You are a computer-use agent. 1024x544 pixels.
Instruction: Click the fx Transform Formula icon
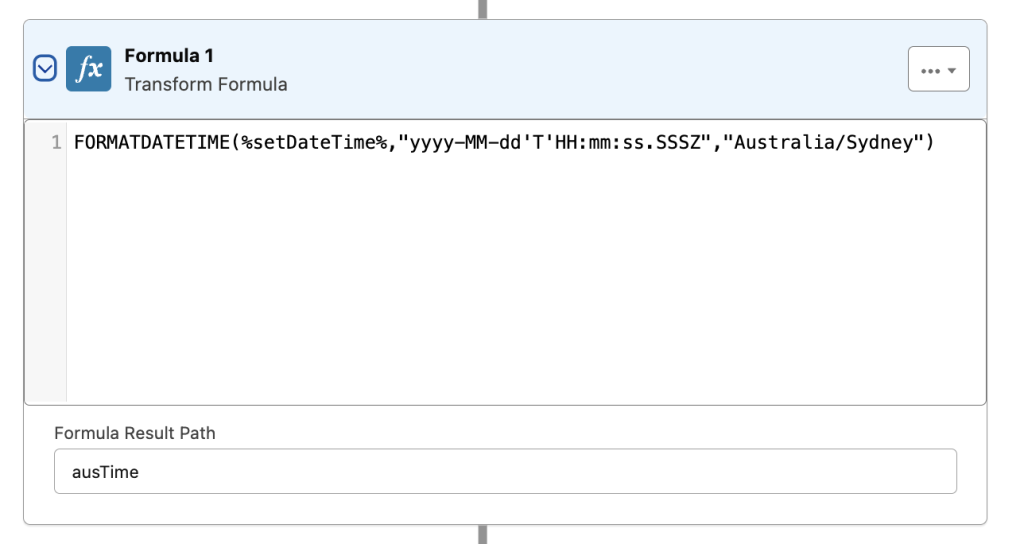point(89,69)
